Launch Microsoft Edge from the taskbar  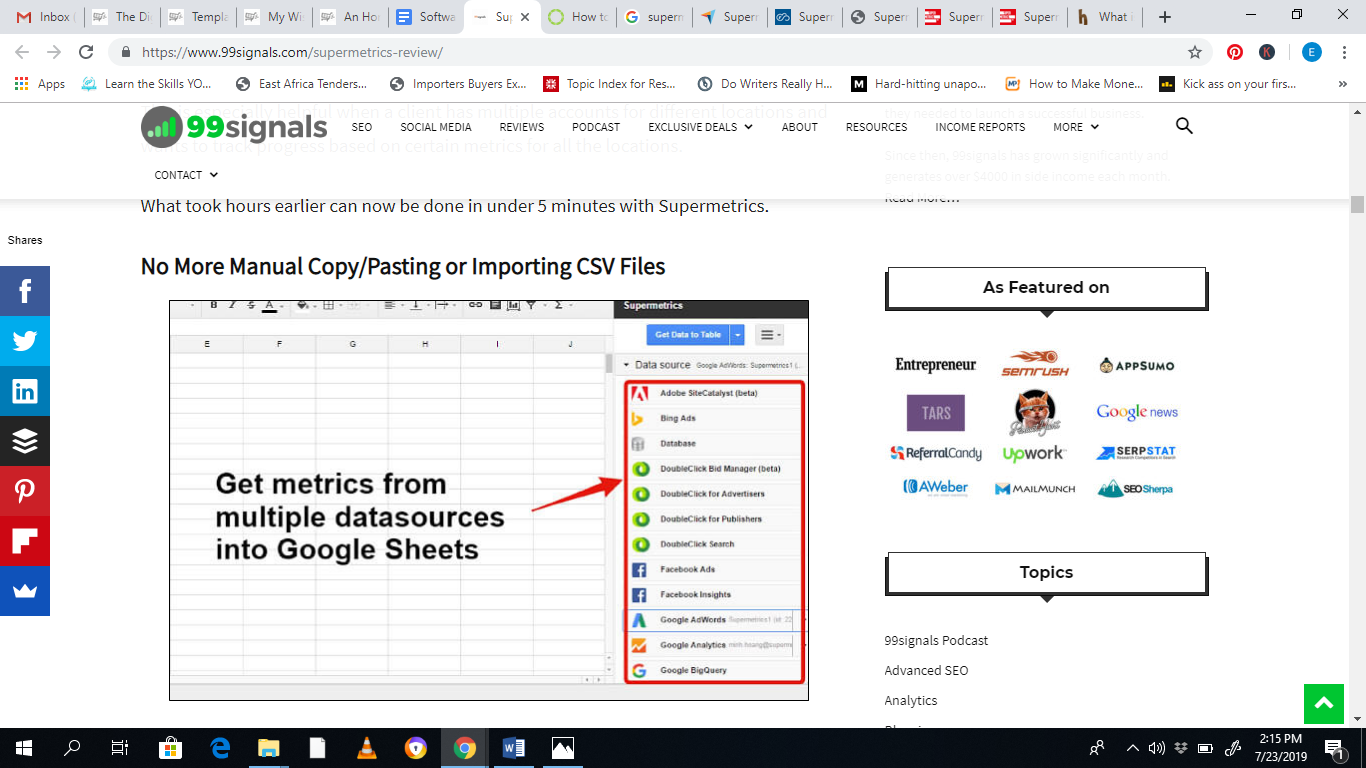[220, 748]
